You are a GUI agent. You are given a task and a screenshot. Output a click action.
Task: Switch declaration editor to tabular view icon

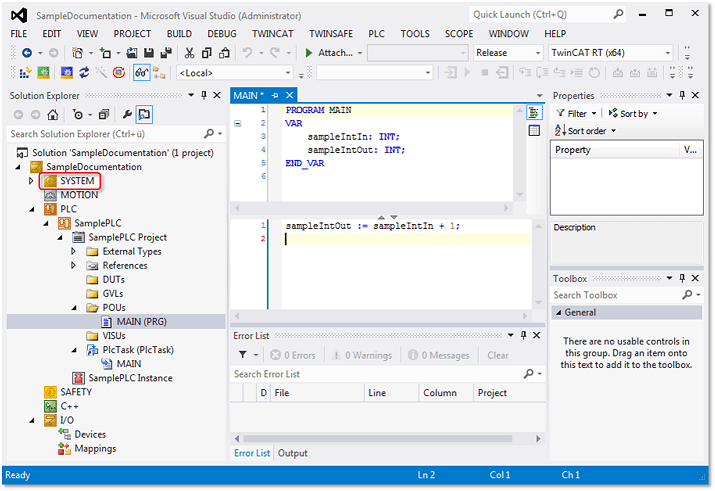[534, 130]
